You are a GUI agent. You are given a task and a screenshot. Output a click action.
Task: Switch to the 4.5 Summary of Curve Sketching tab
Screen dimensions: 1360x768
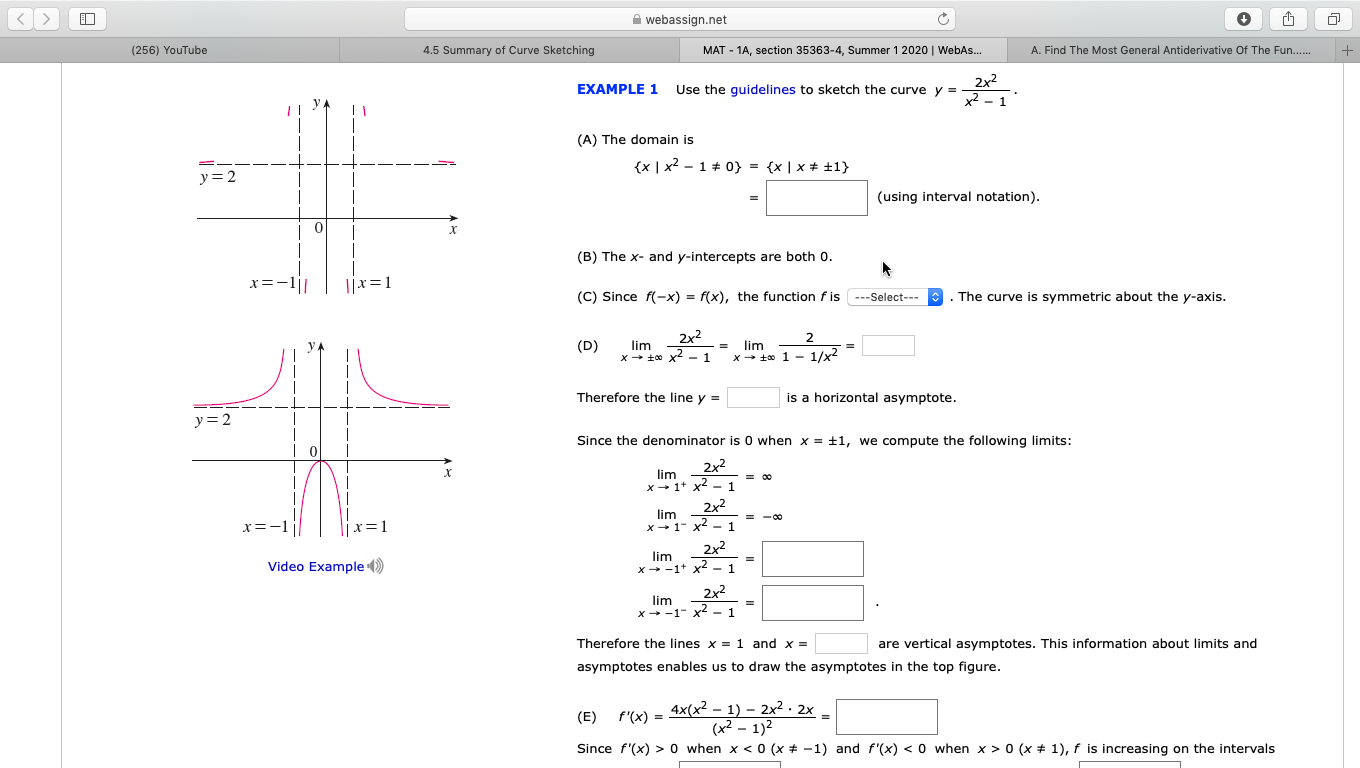510,49
